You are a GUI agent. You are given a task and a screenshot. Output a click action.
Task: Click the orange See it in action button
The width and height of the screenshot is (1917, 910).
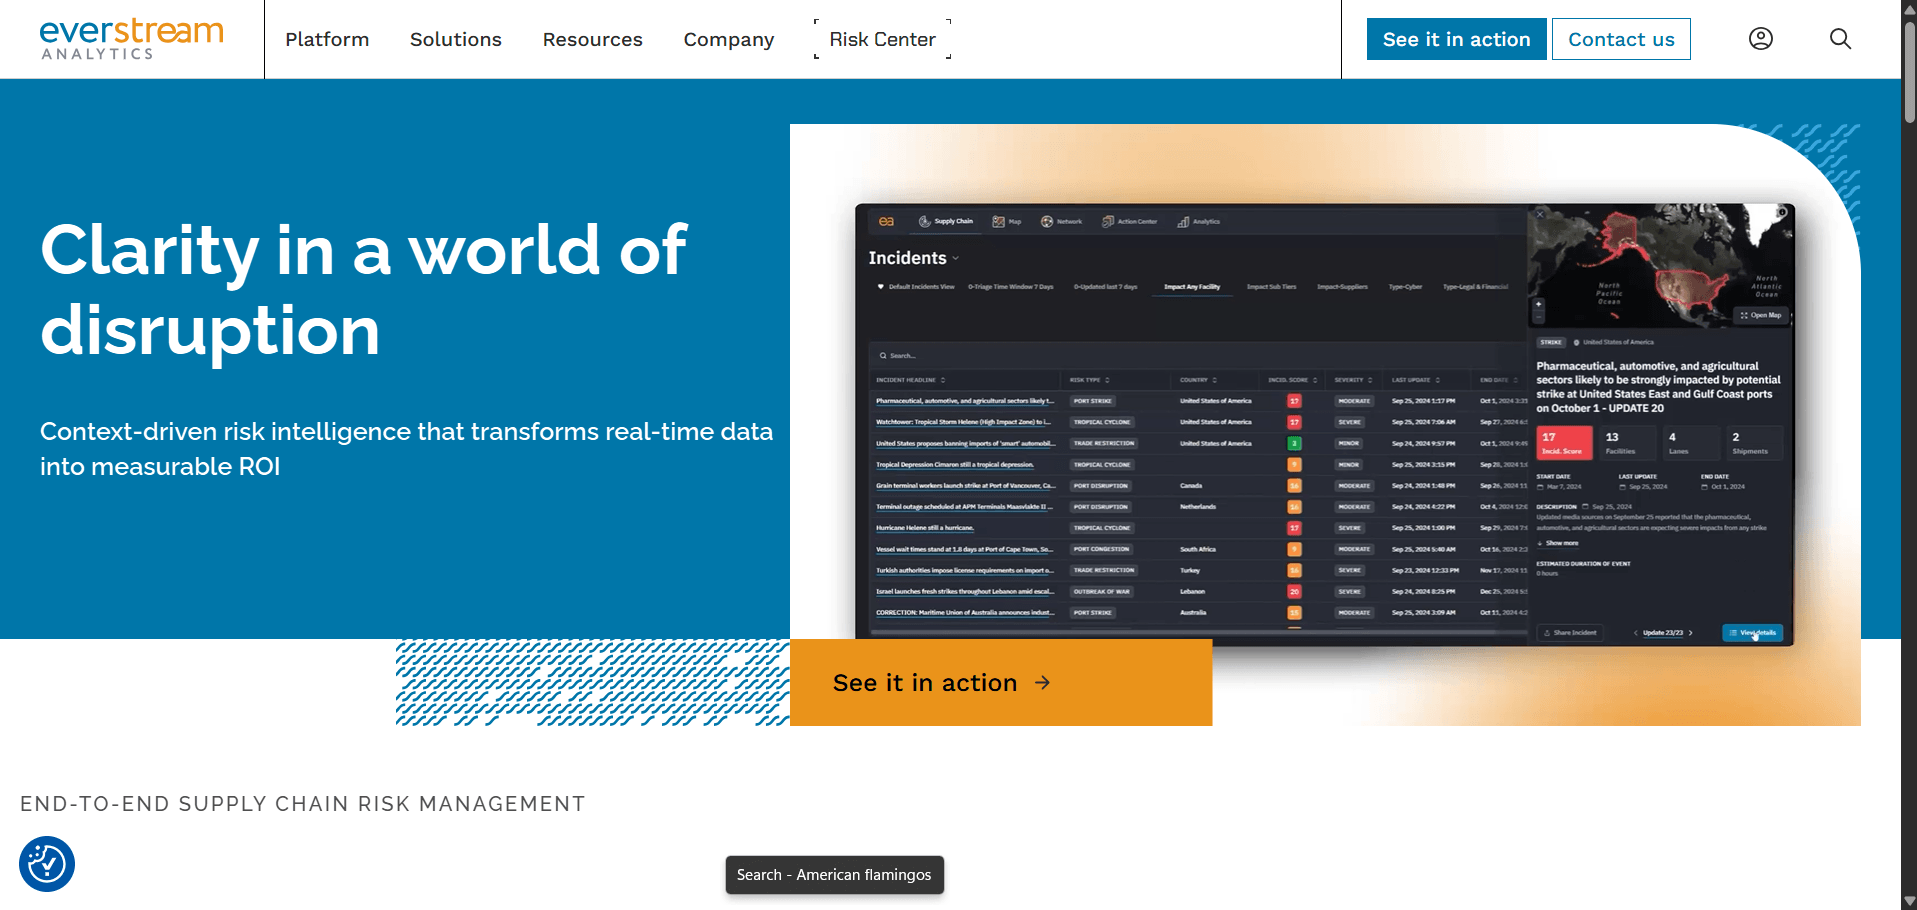coord(1001,682)
